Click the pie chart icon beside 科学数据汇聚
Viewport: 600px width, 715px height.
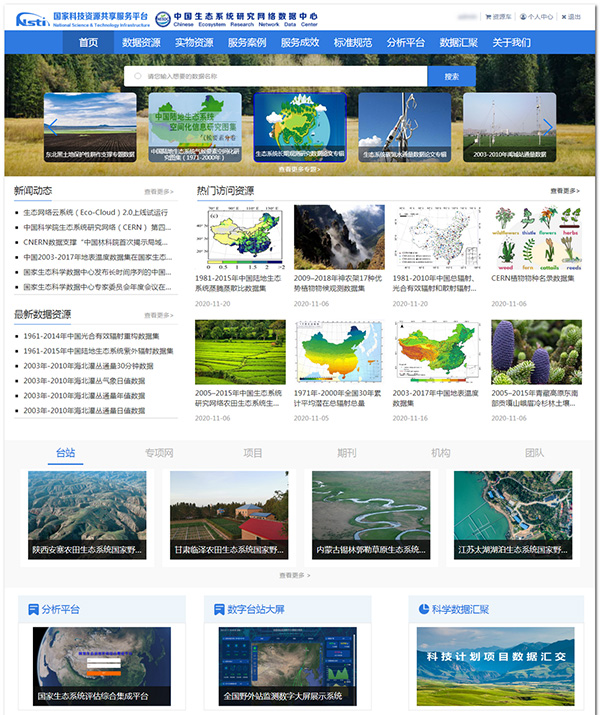423,609
